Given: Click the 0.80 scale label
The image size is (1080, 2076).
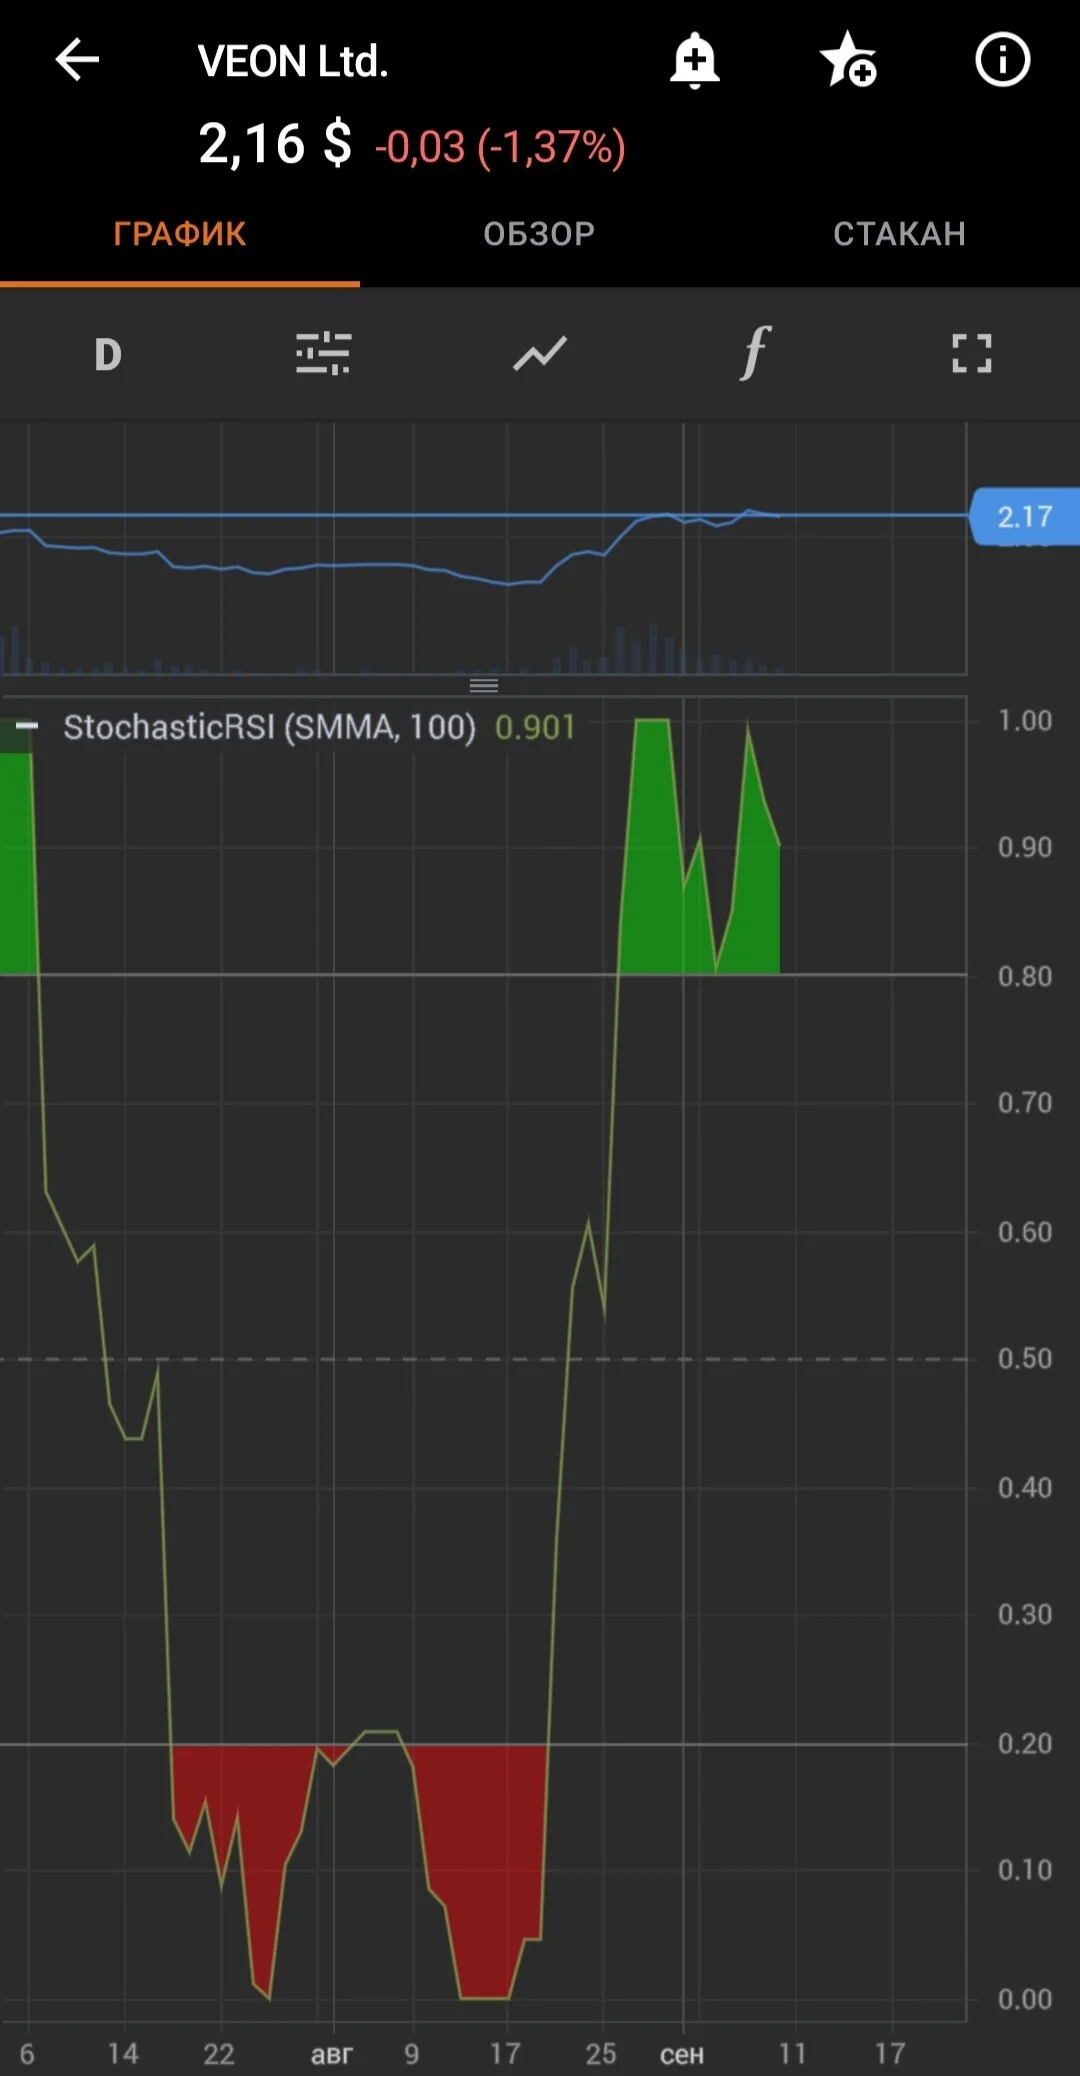Looking at the screenshot, I should click(1025, 976).
